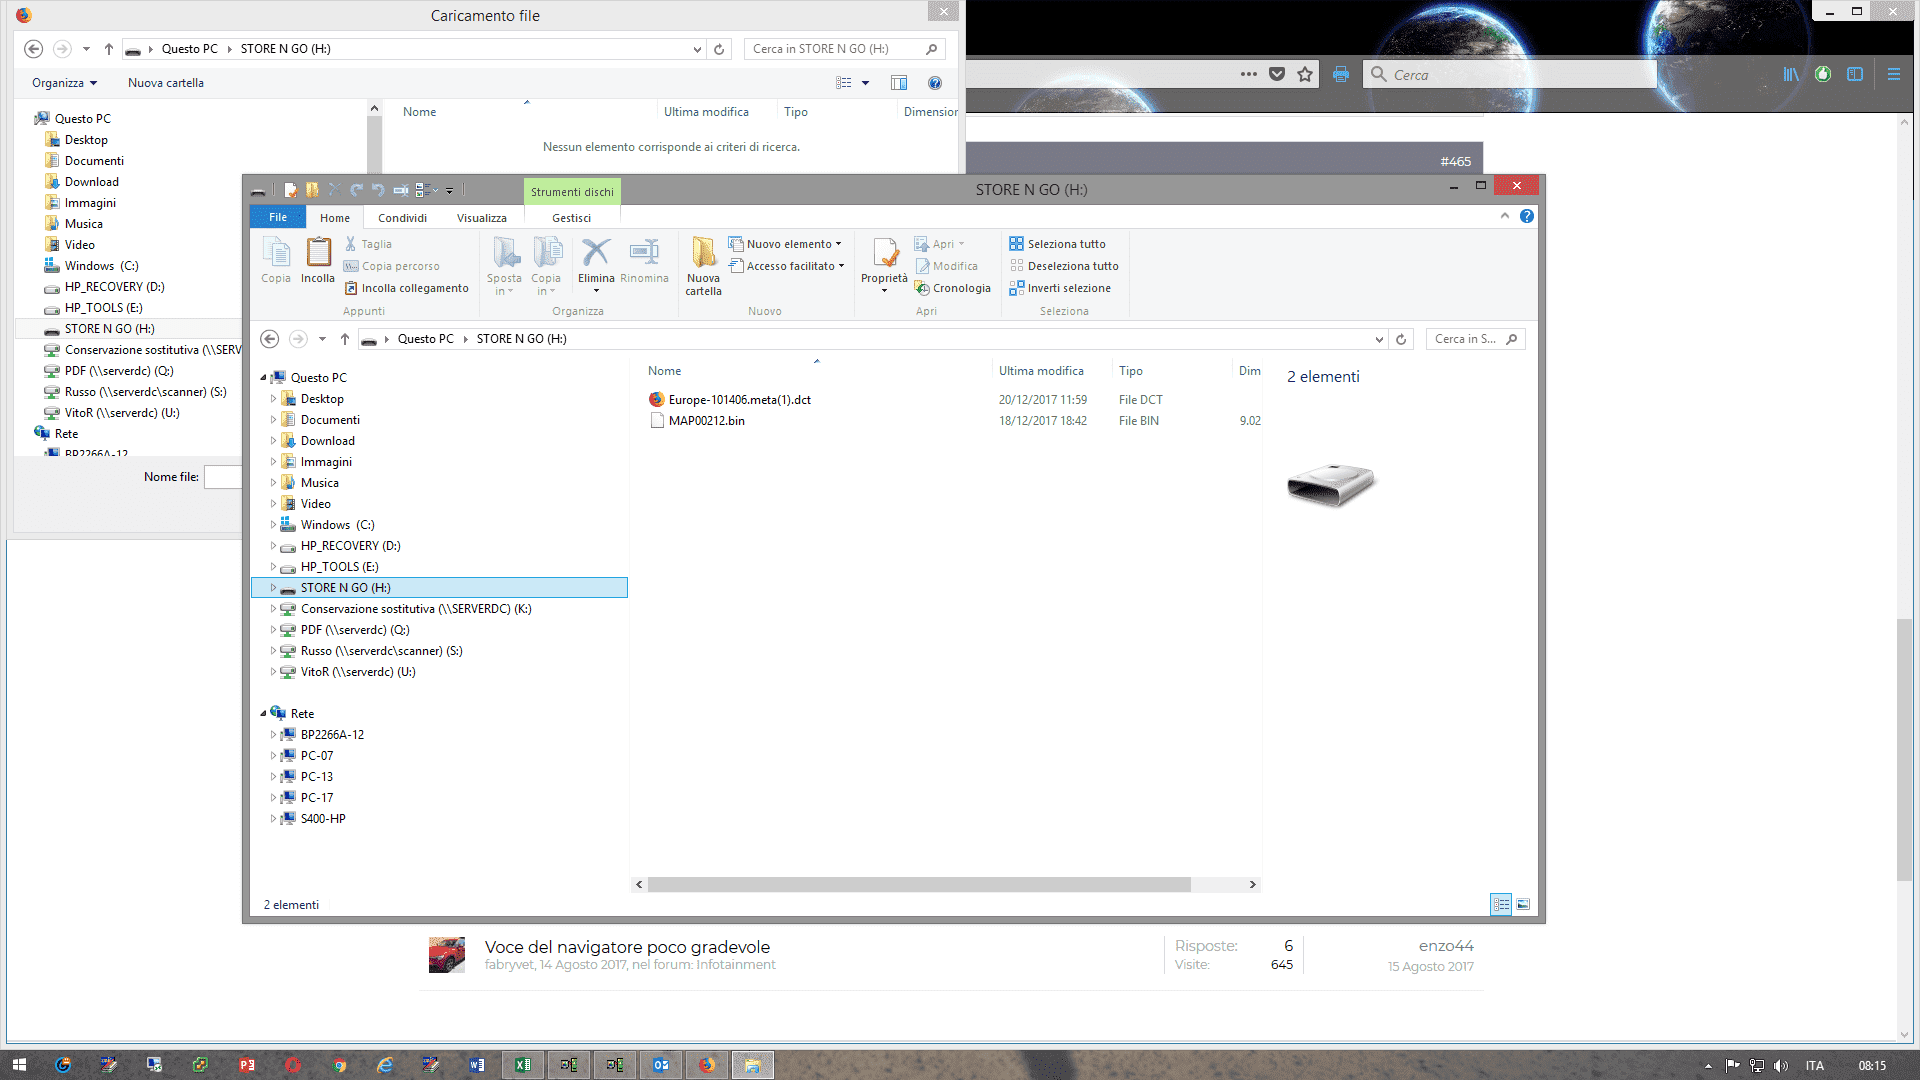Switch to the Gestisci ribbon tab

click(x=572, y=218)
